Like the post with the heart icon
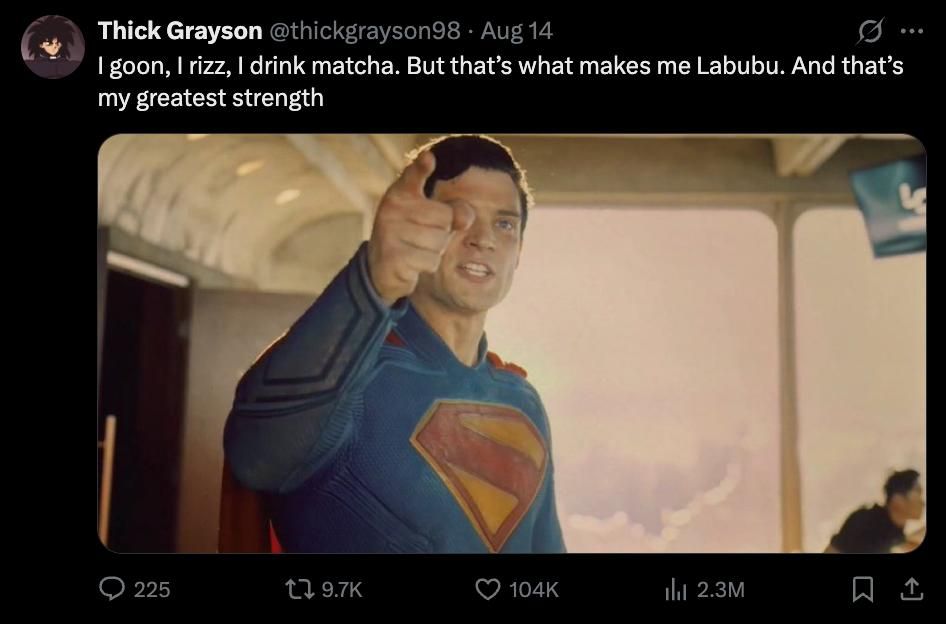 point(487,589)
